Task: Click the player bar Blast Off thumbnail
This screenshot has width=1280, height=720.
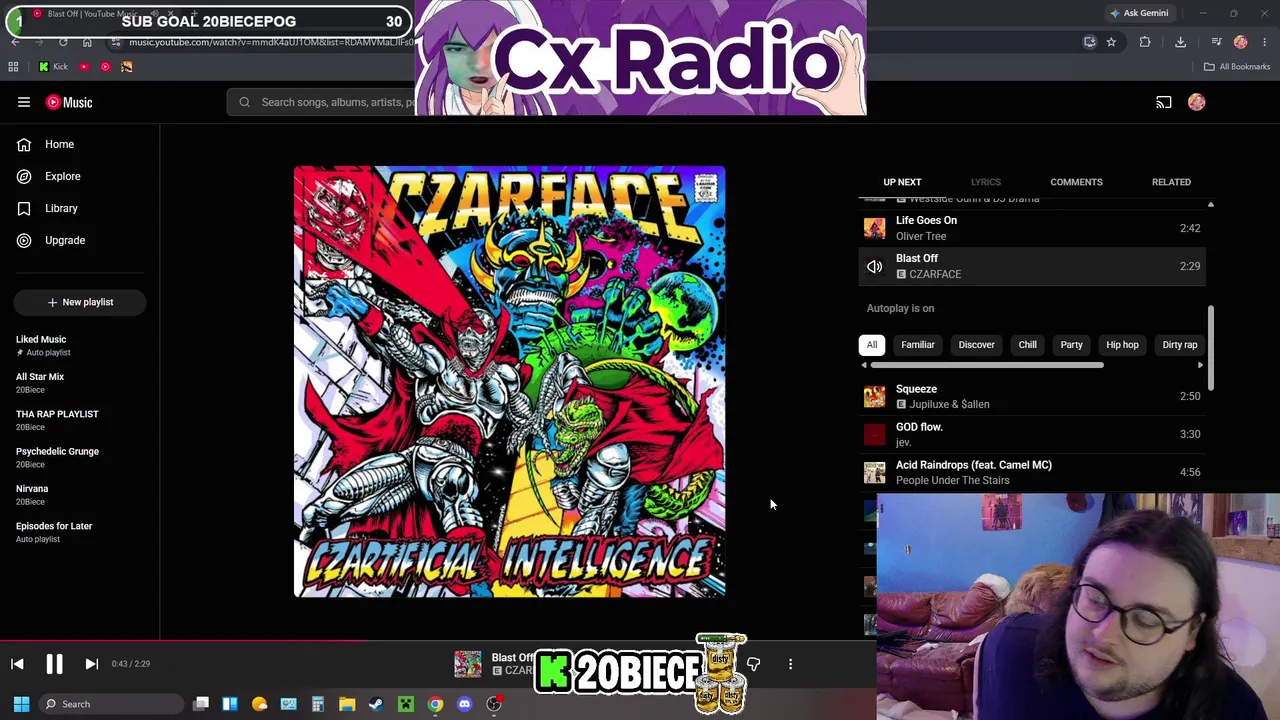Action: [467, 664]
